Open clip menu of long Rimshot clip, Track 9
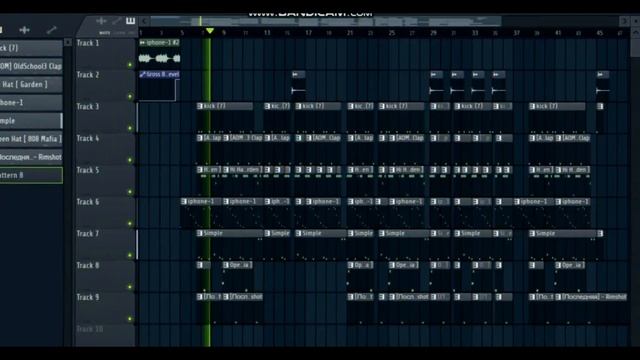Screen dimensions: 640x360 [x=559, y=297]
